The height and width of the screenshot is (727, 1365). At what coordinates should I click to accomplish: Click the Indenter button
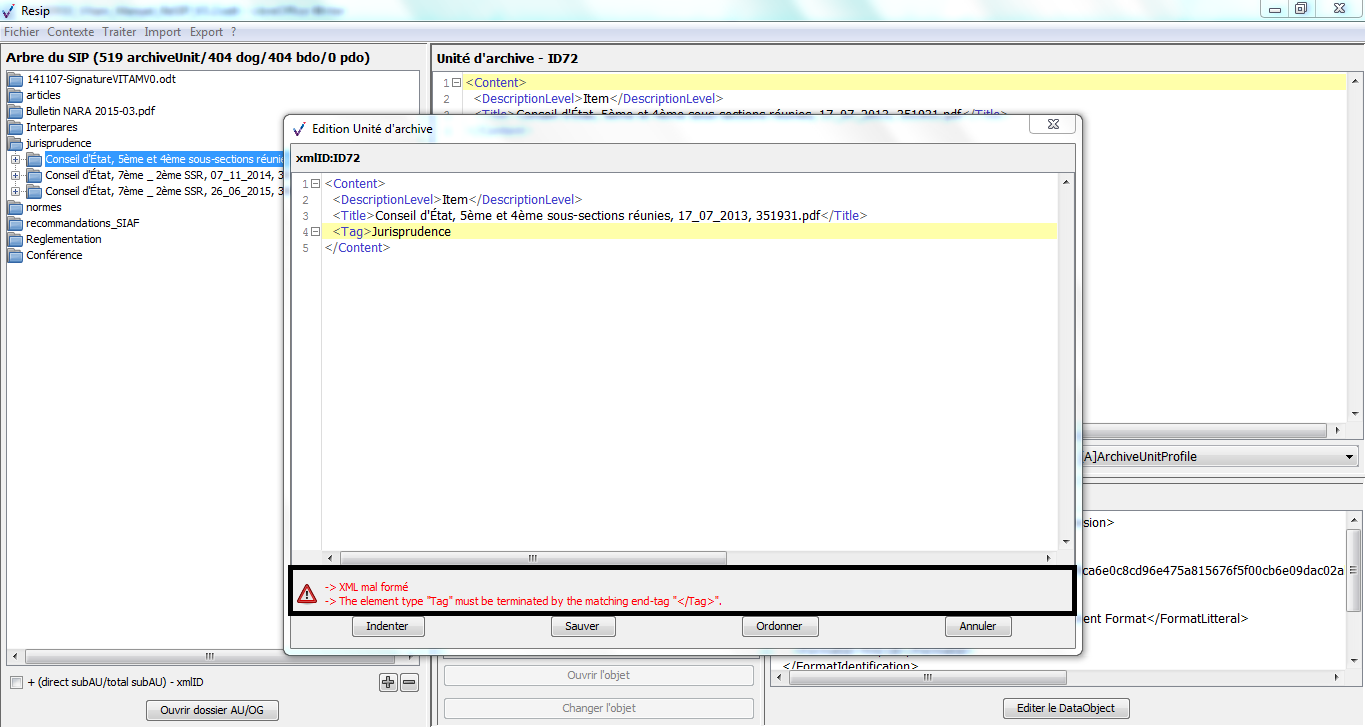pyautogui.click(x=388, y=626)
